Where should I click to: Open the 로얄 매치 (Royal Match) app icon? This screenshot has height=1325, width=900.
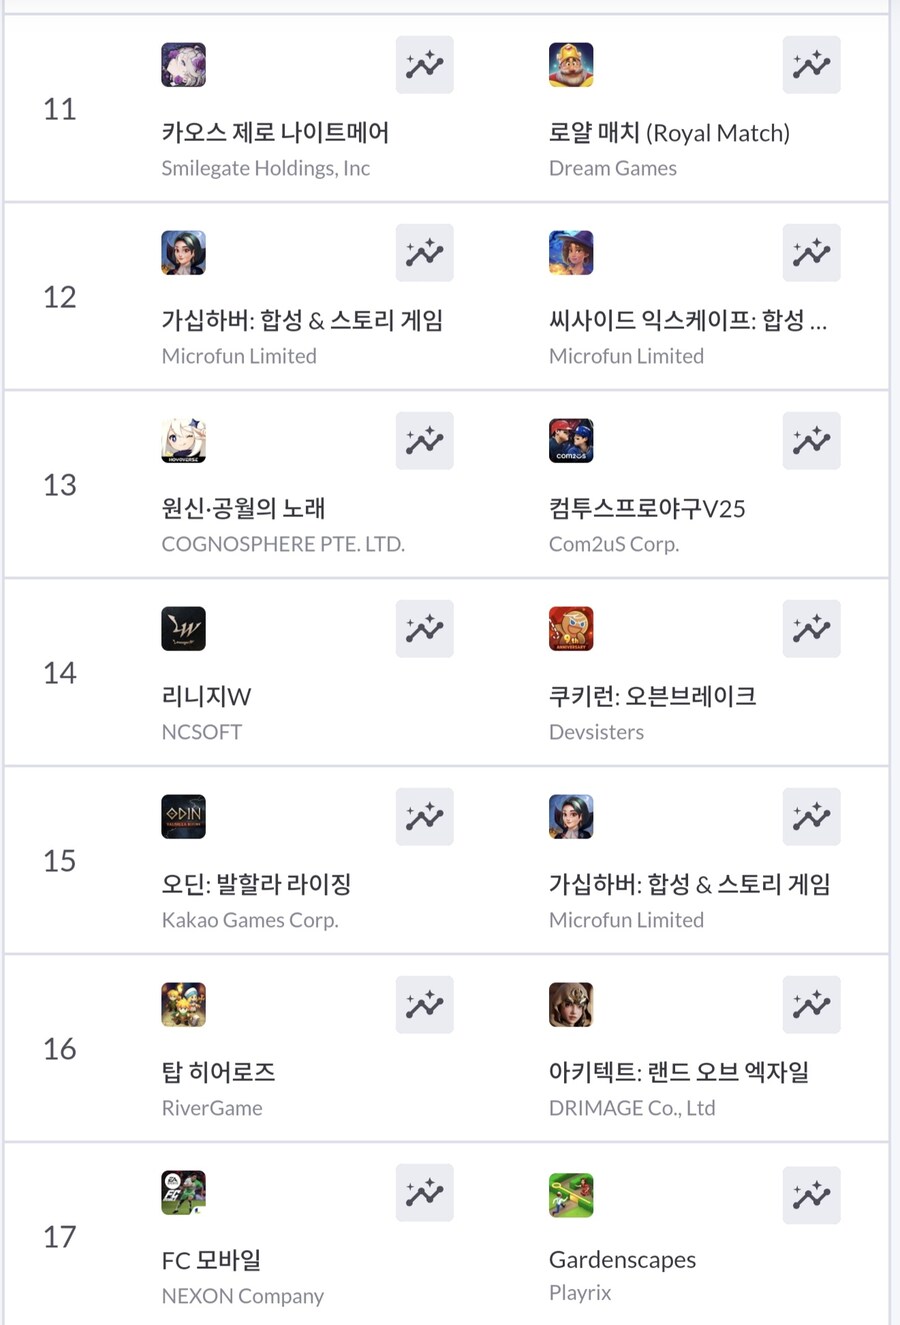[x=571, y=64]
